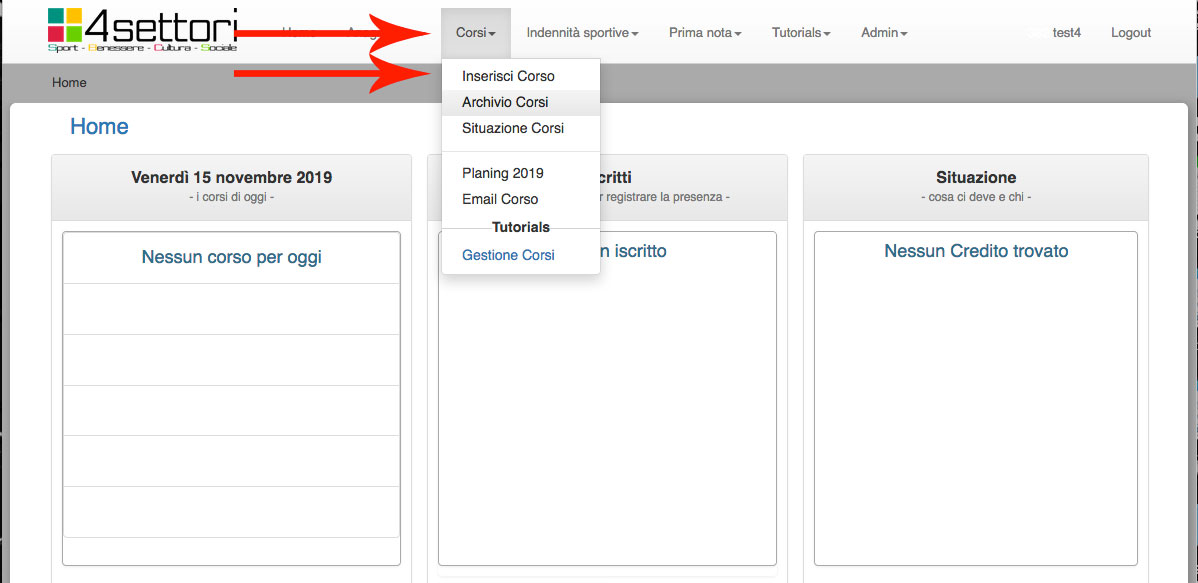Open the Gestione Corsi tutorial link
The height and width of the screenshot is (583, 1198).
tap(508, 255)
